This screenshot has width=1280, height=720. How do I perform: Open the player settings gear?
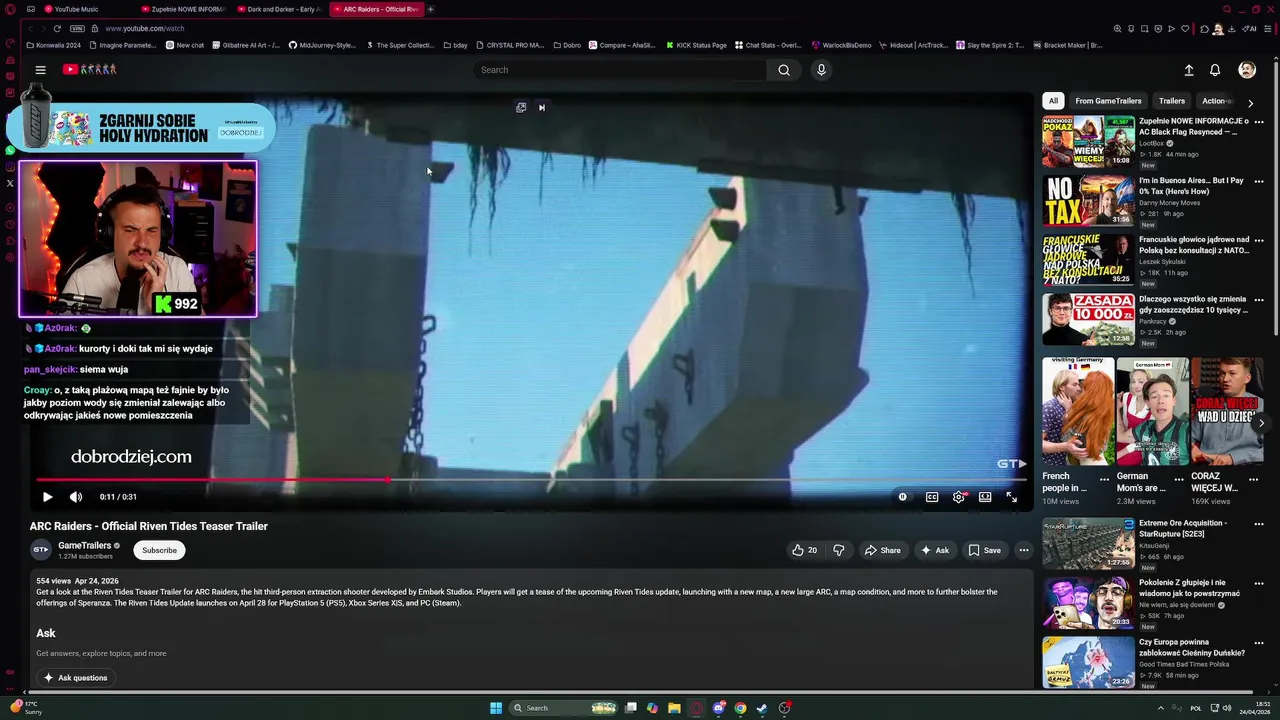[959, 497]
